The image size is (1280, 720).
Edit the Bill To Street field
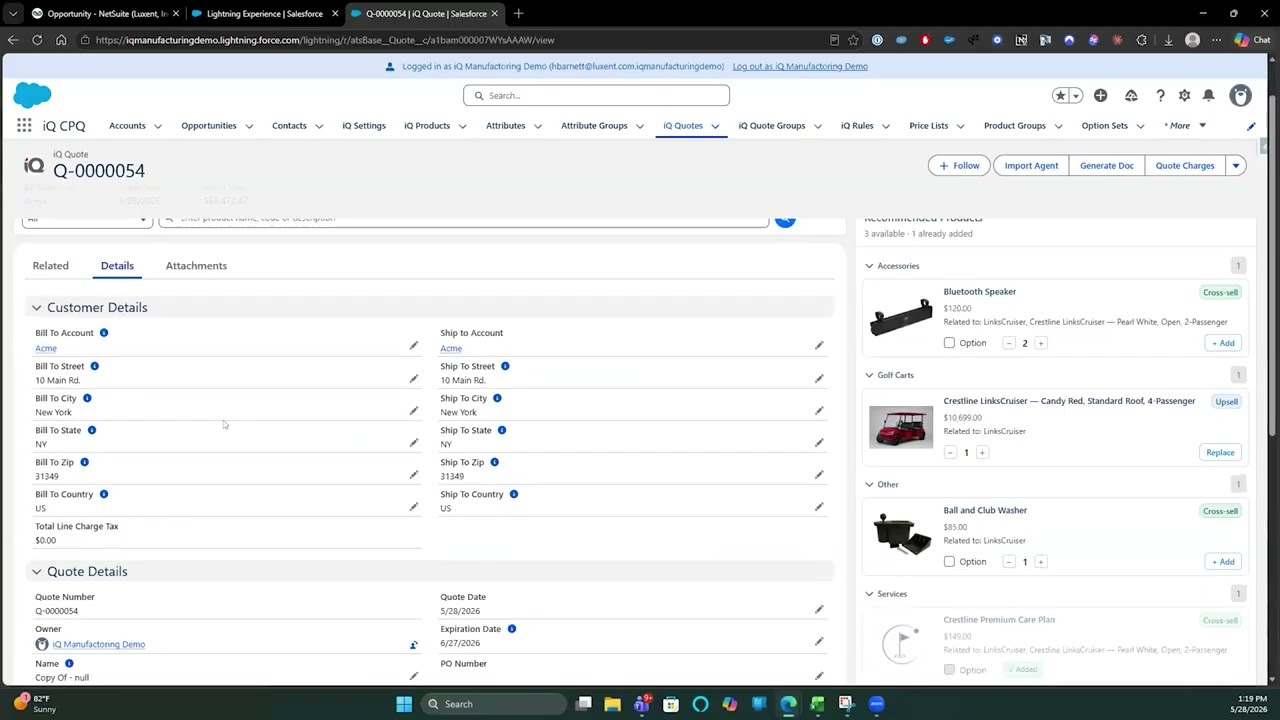point(414,379)
